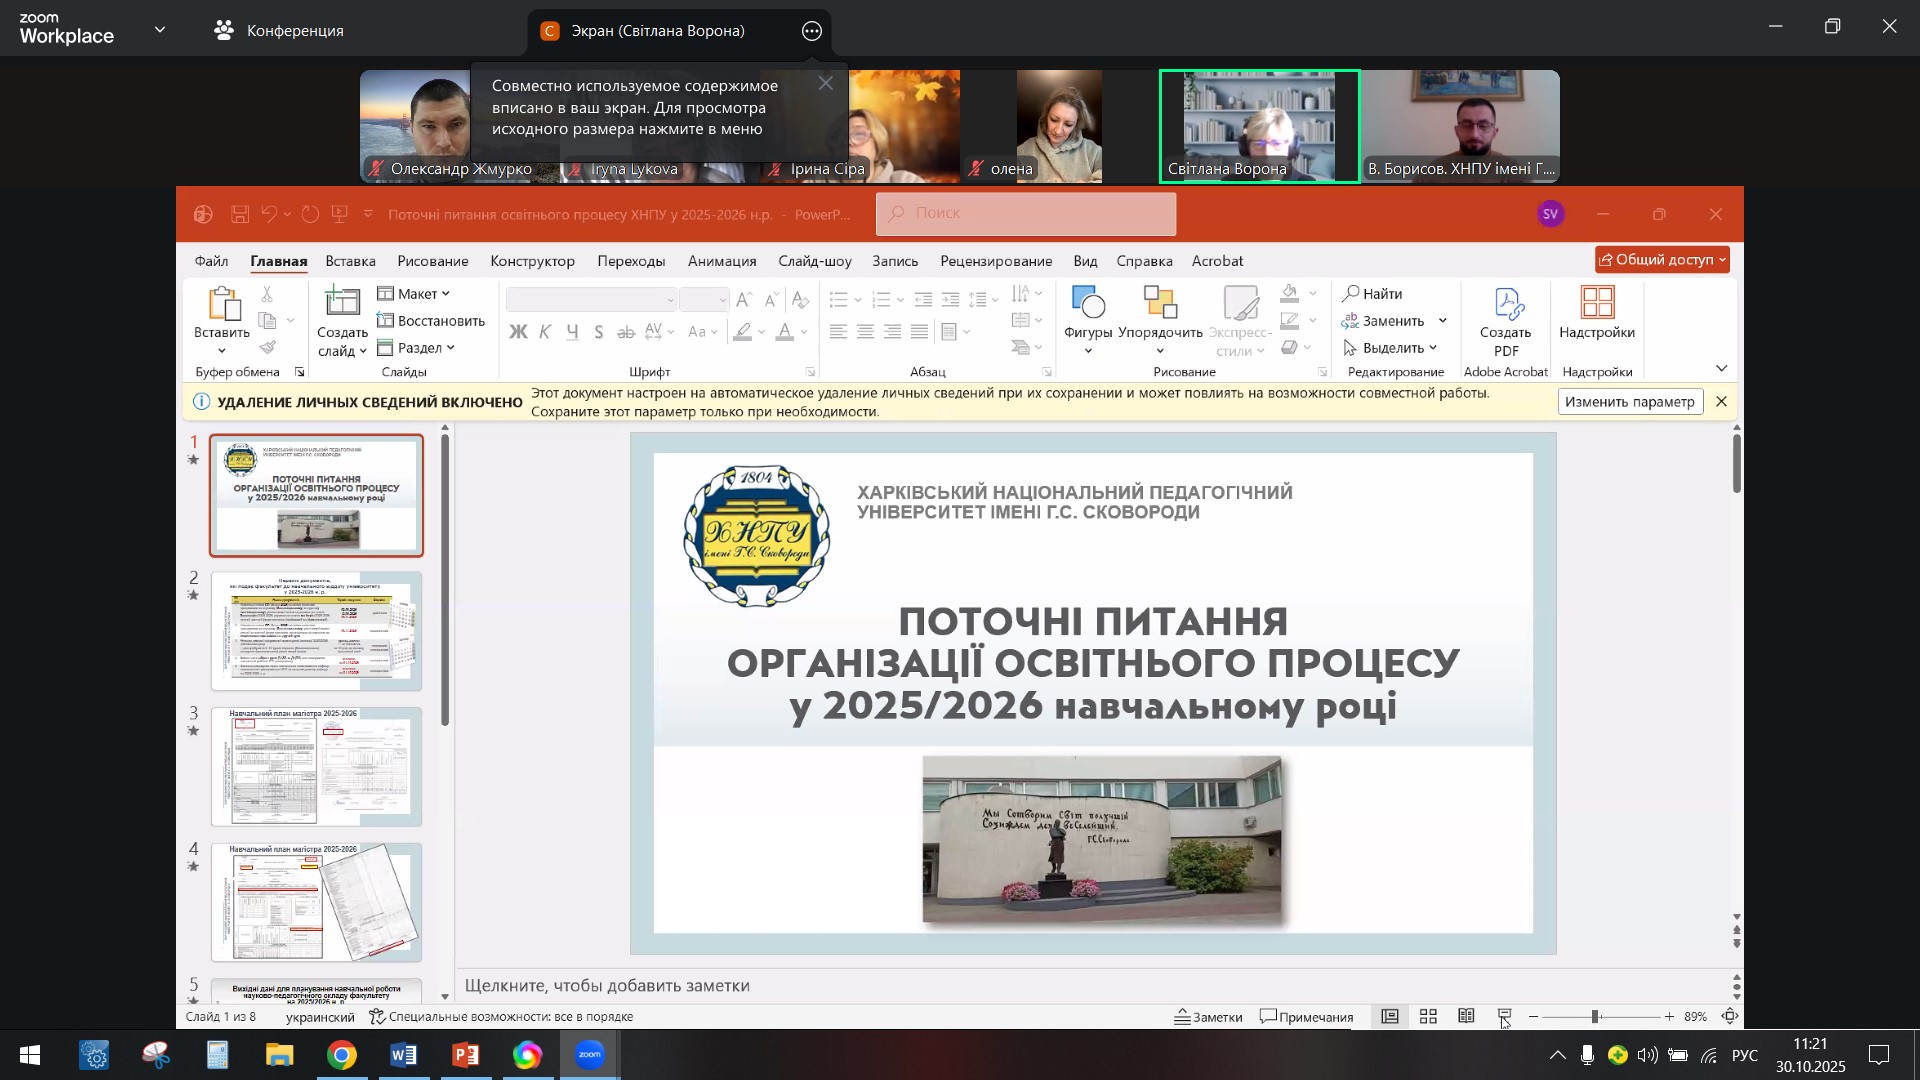Open Reading view in status bar
1920x1080 pixels.
pyautogui.click(x=1466, y=1017)
